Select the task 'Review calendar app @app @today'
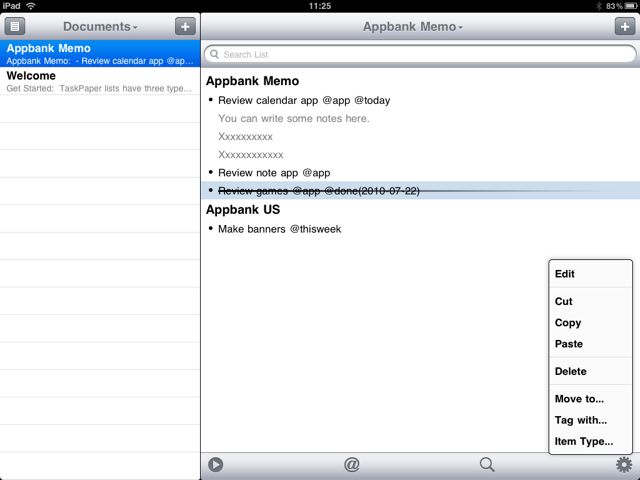 [304, 100]
